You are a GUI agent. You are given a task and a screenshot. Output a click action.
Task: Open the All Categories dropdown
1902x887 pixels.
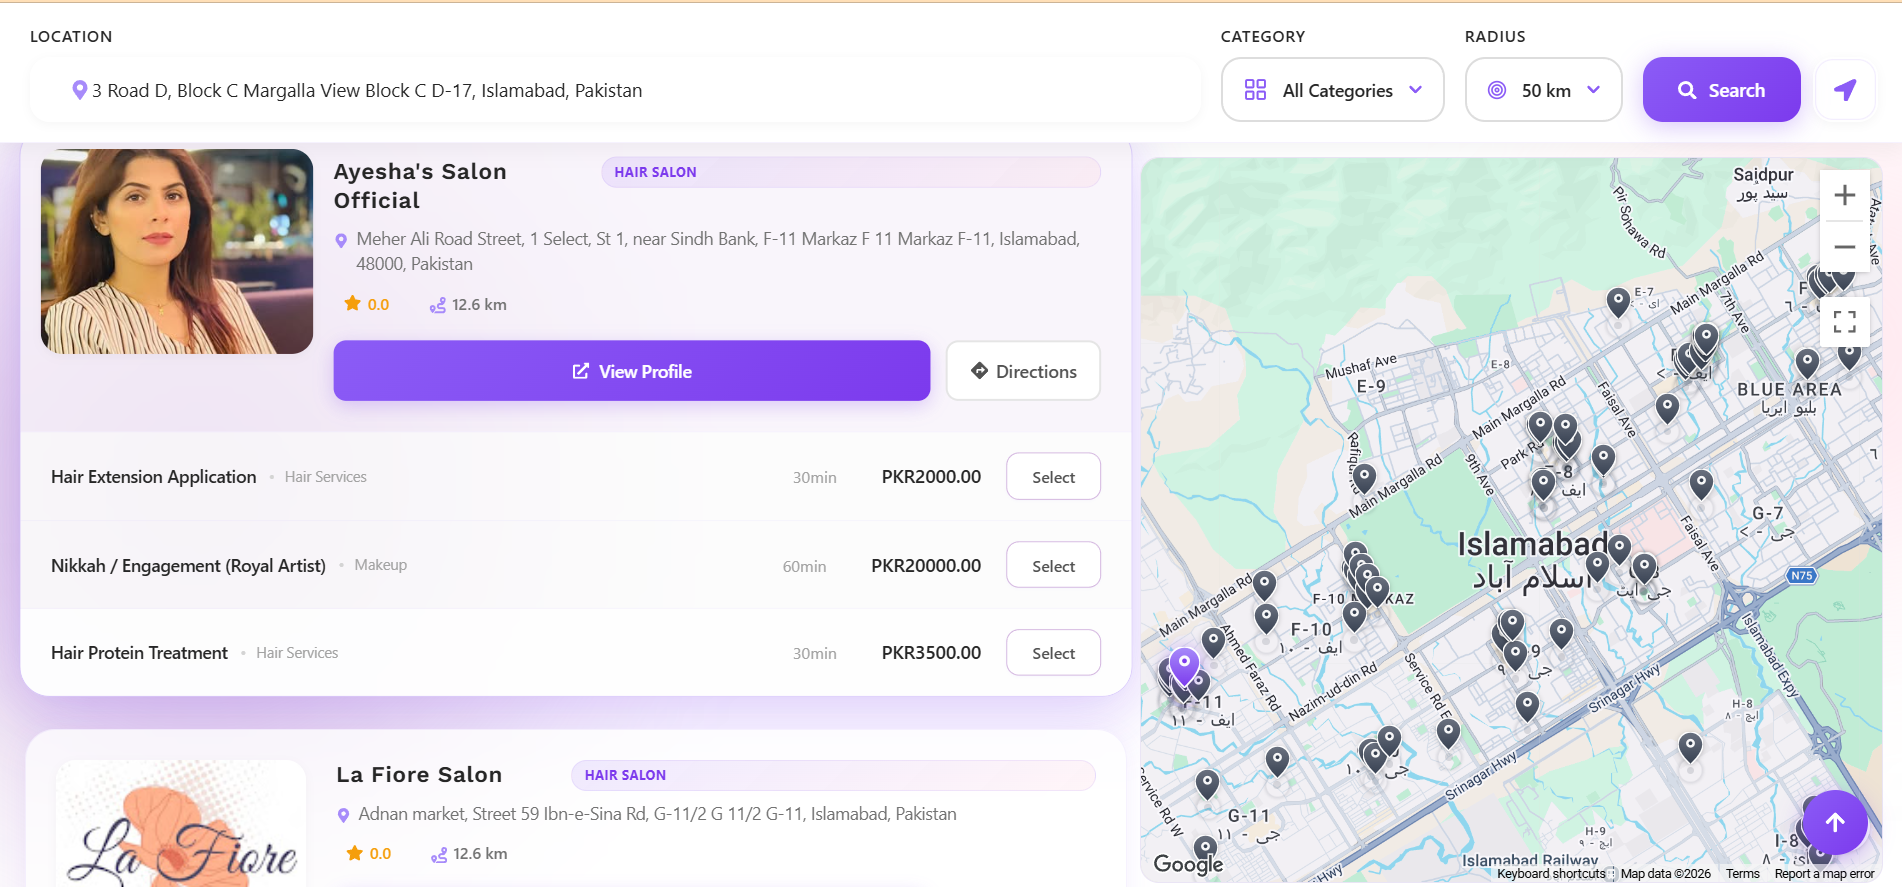pyautogui.click(x=1333, y=90)
